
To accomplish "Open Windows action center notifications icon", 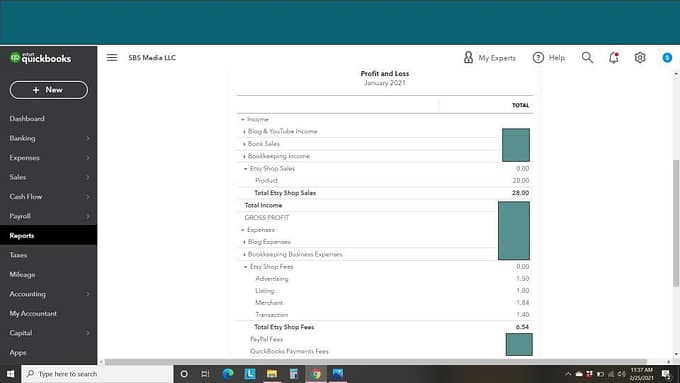I will pos(666,374).
